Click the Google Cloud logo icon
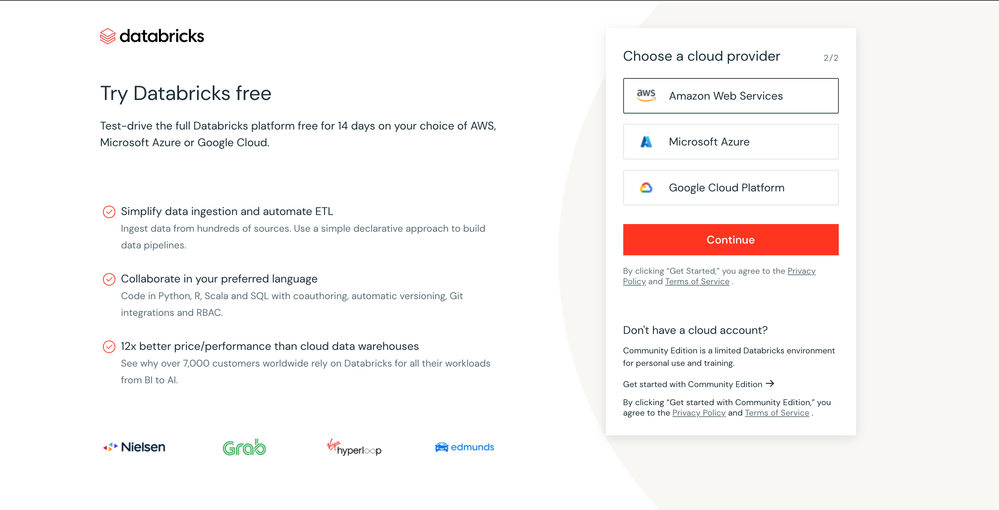 click(x=646, y=188)
